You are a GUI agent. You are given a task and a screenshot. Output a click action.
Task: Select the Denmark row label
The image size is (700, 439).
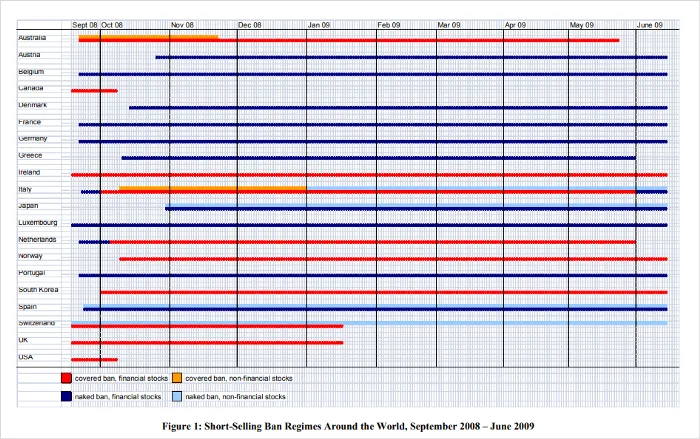(x=33, y=105)
